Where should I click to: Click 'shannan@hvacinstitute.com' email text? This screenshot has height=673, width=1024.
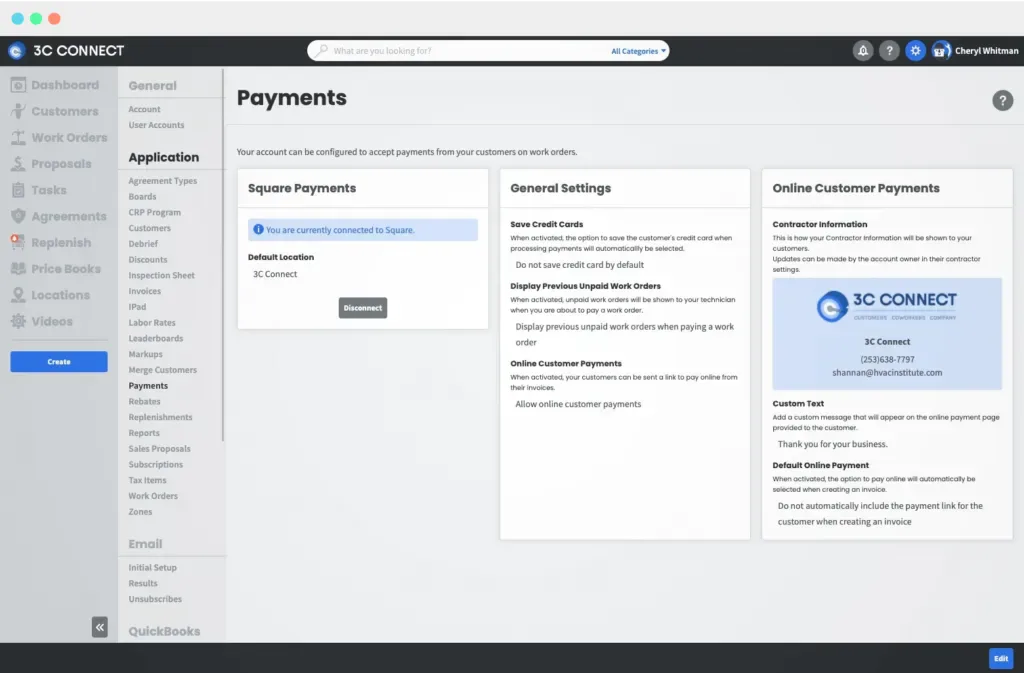click(x=887, y=373)
